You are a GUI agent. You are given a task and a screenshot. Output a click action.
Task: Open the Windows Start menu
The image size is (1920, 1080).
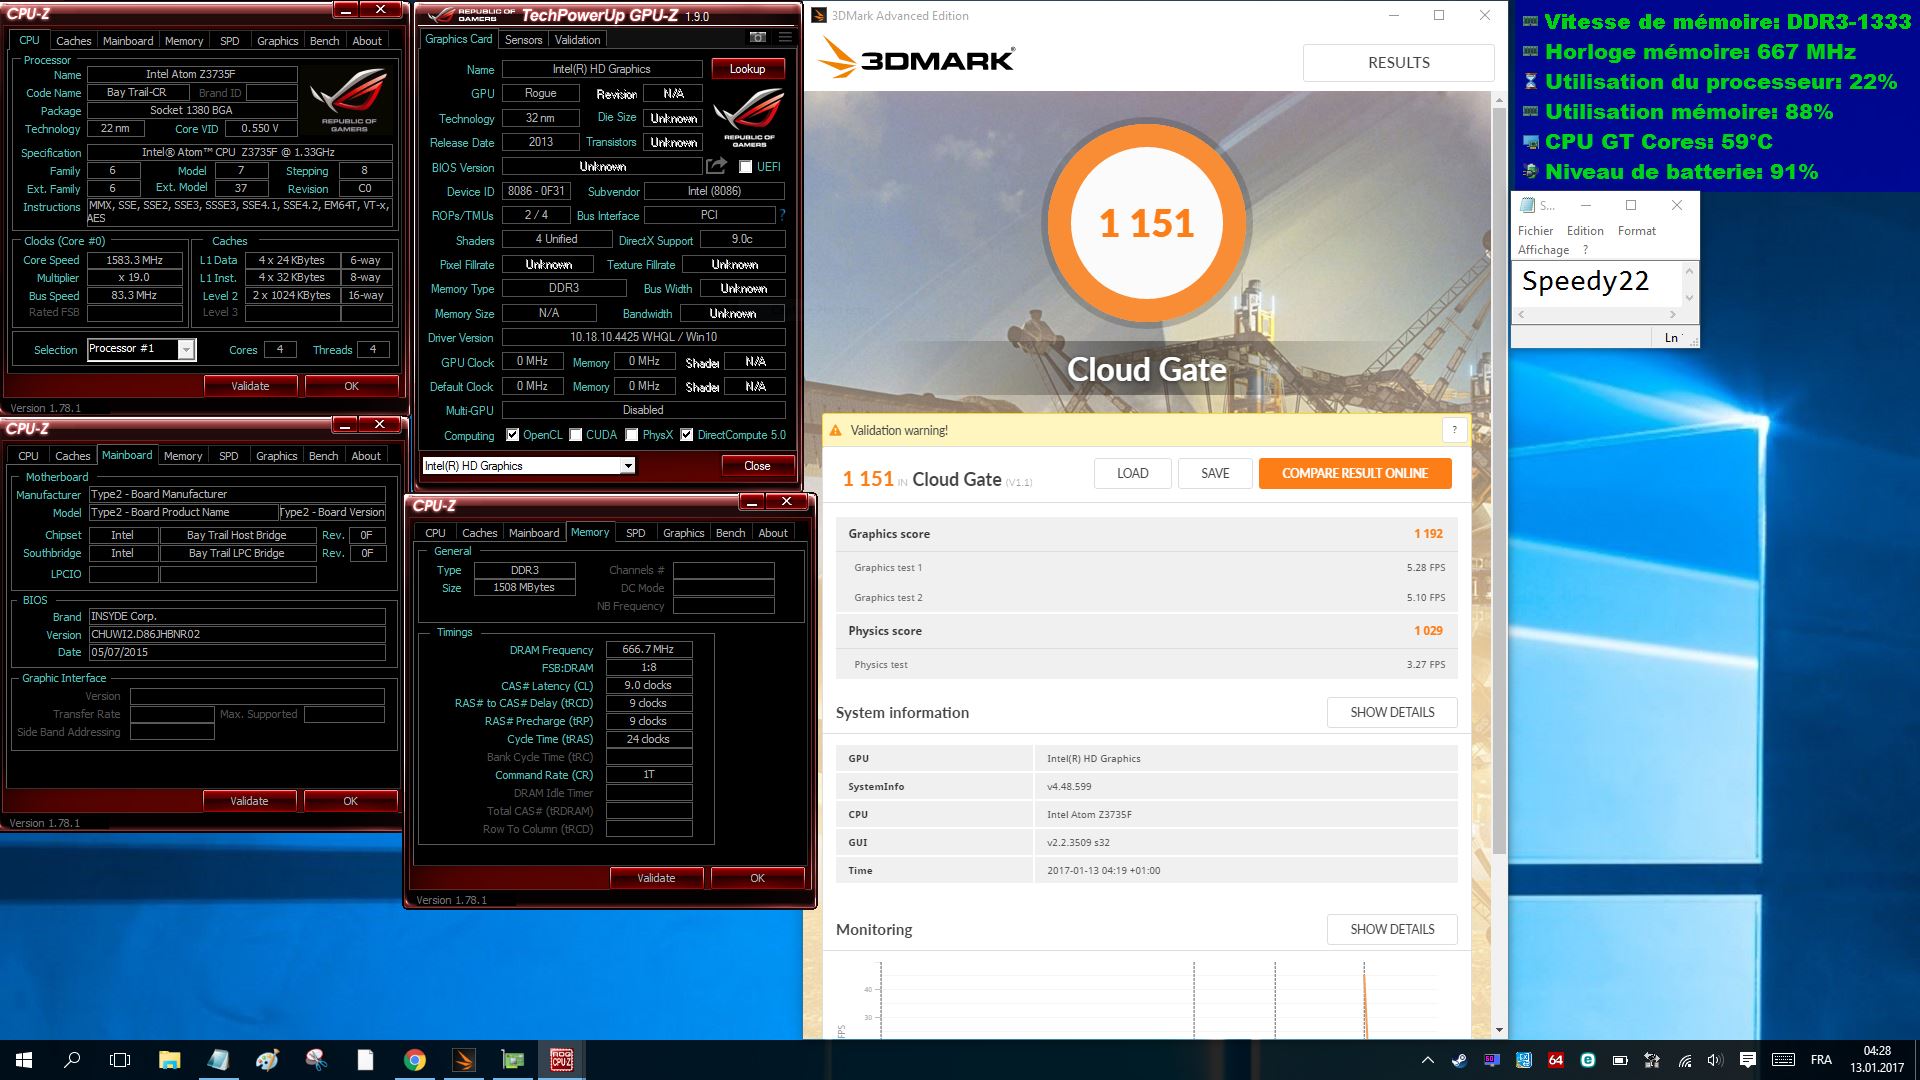tap(24, 1060)
